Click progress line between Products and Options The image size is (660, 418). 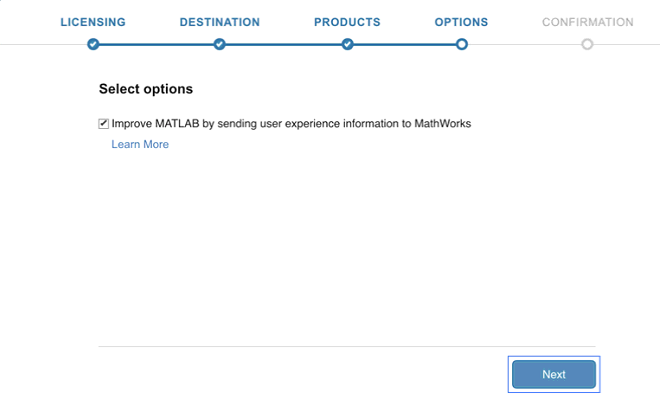[x=405, y=44]
